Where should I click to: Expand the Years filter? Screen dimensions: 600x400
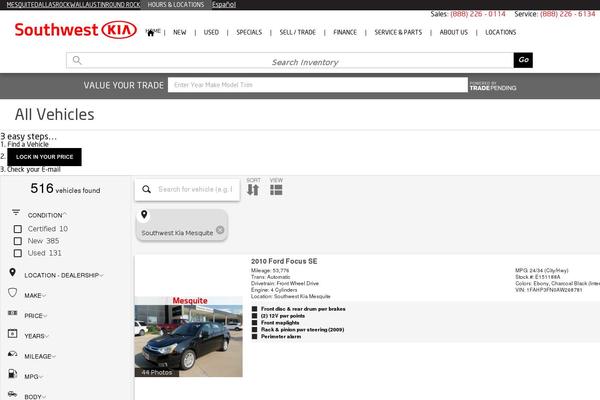point(36,336)
